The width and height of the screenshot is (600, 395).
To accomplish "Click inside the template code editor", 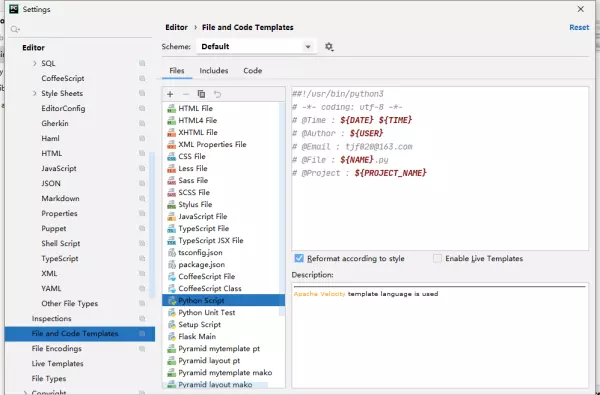I will point(440,168).
